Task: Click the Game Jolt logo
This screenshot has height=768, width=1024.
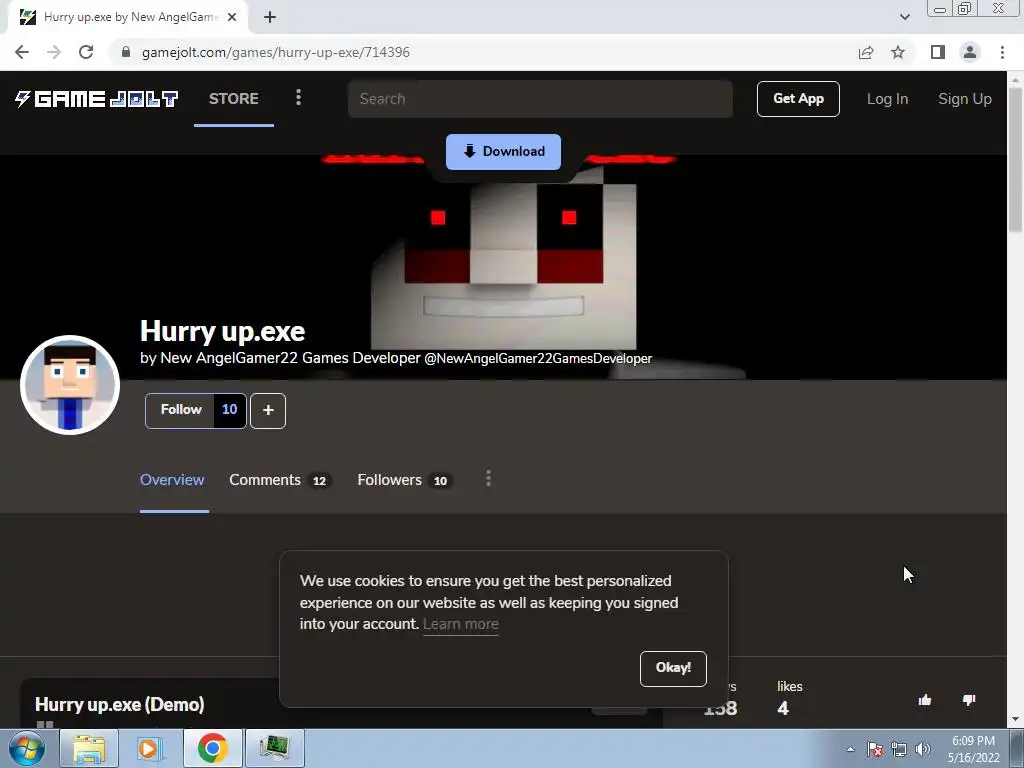Action: [97, 99]
